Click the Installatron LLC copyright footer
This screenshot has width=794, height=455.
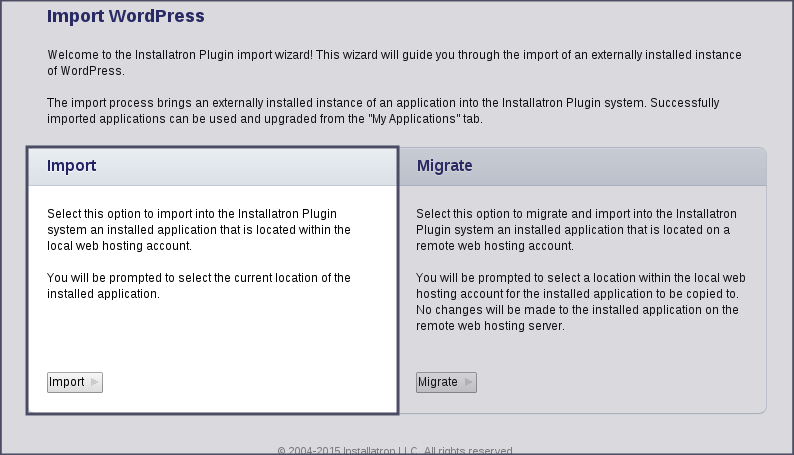[x=396, y=450]
